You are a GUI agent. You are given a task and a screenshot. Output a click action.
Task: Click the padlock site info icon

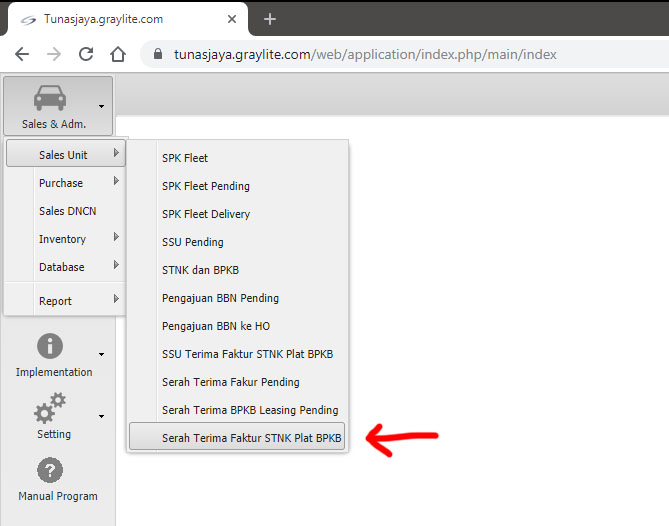[158, 54]
